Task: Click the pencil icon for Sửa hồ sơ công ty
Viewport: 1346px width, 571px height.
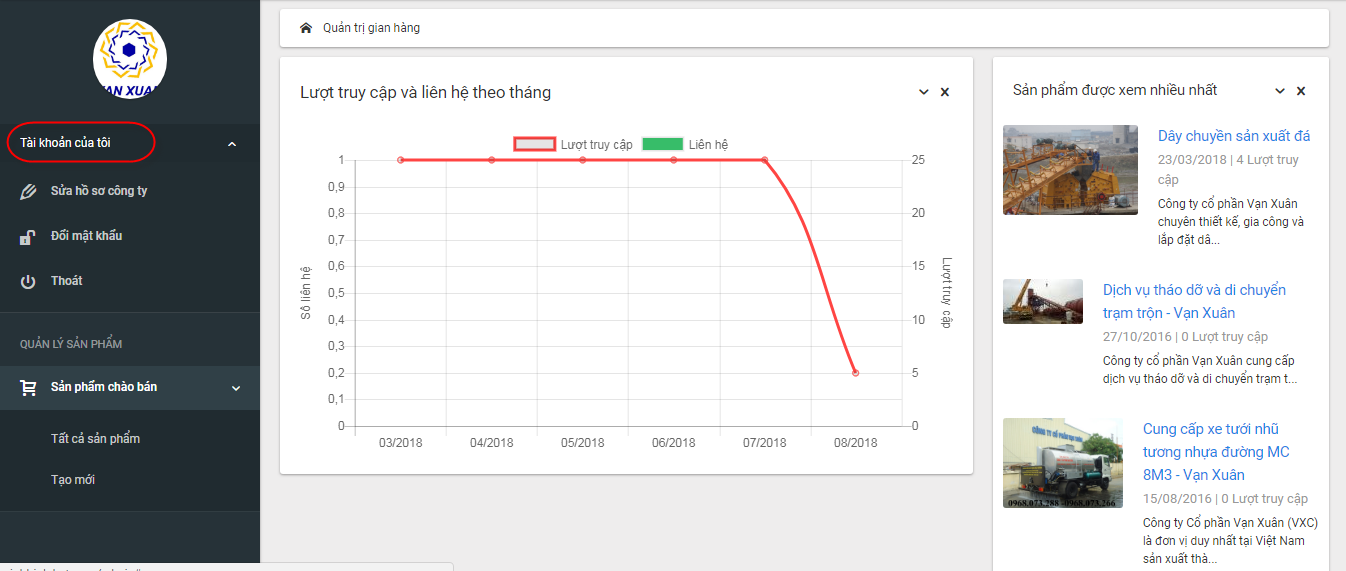Action: click(28, 191)
